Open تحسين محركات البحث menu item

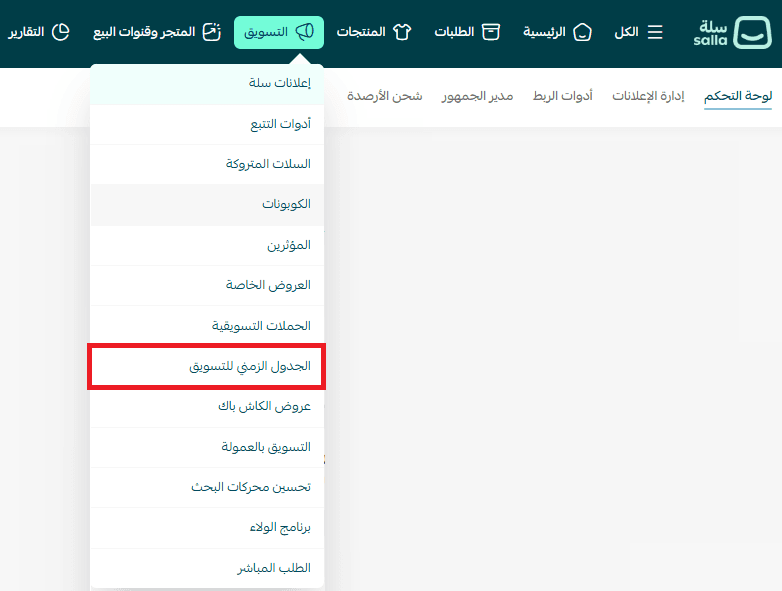251,487
